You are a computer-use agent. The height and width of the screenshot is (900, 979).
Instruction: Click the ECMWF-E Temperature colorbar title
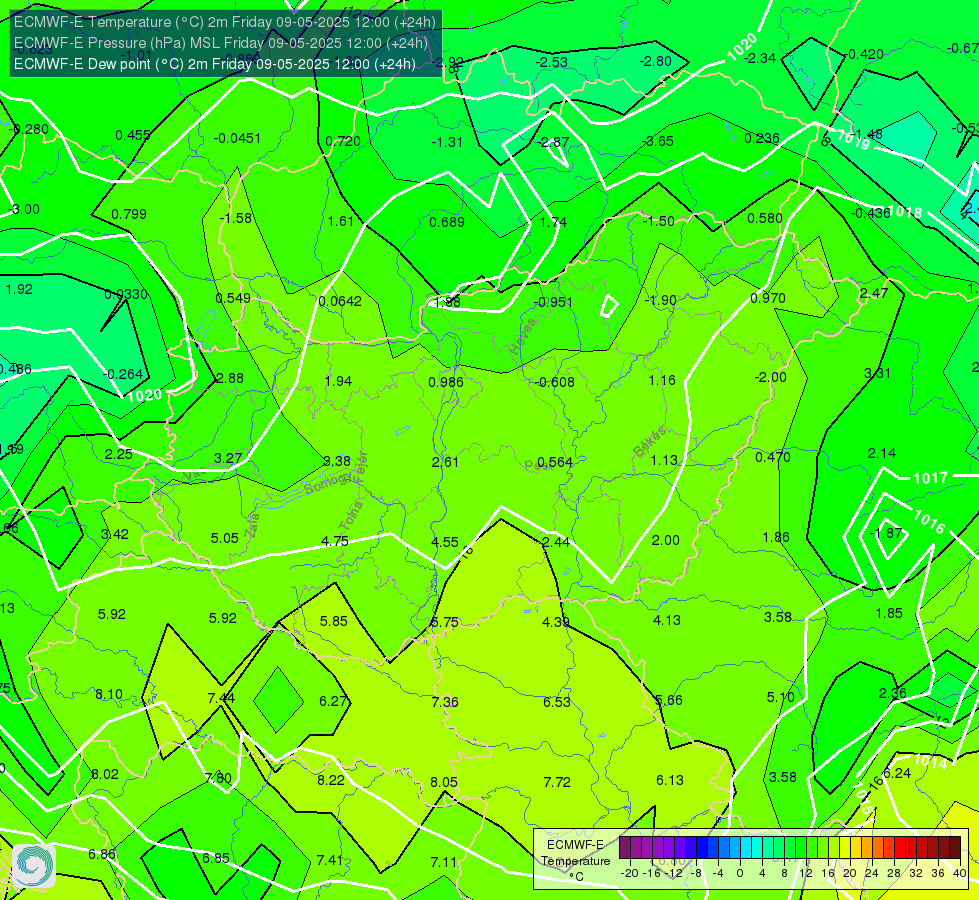(x=576, y=861)
